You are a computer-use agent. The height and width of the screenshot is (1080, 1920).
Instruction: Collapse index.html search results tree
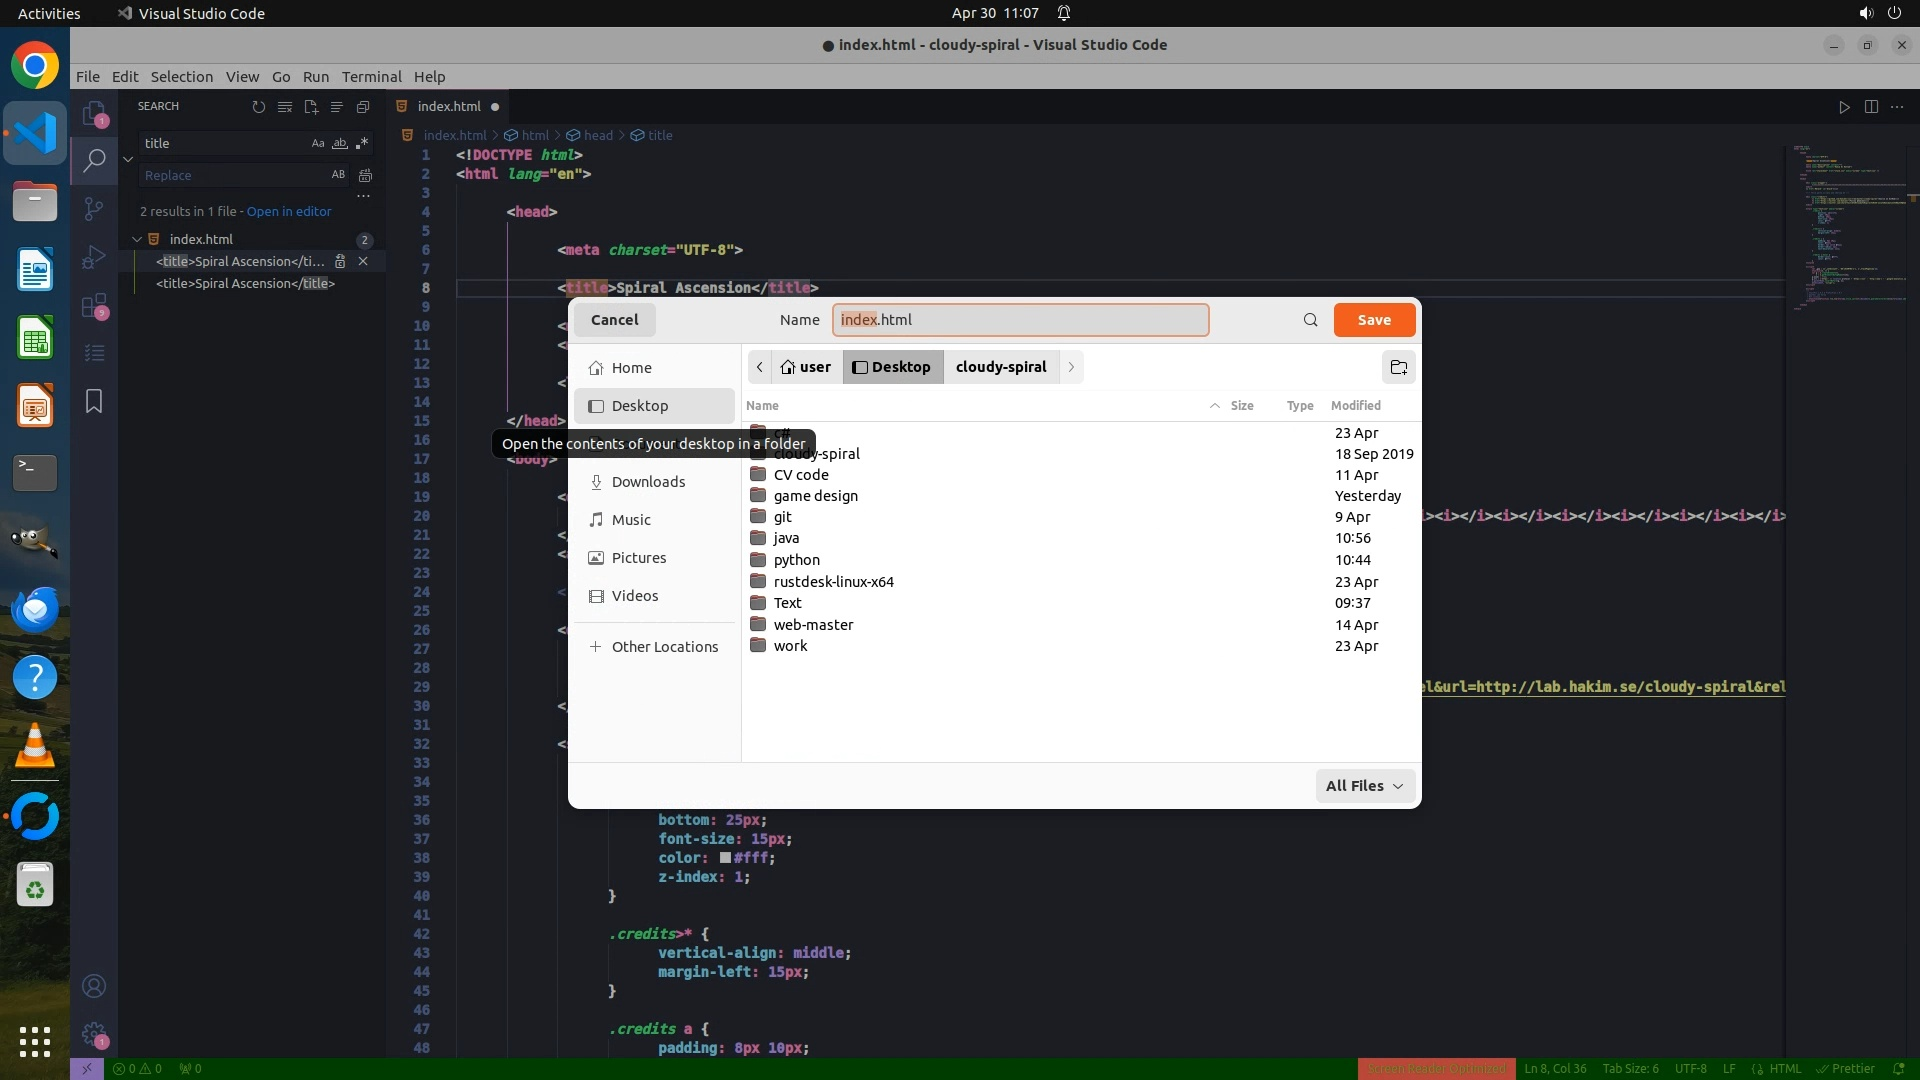point(137,240)
